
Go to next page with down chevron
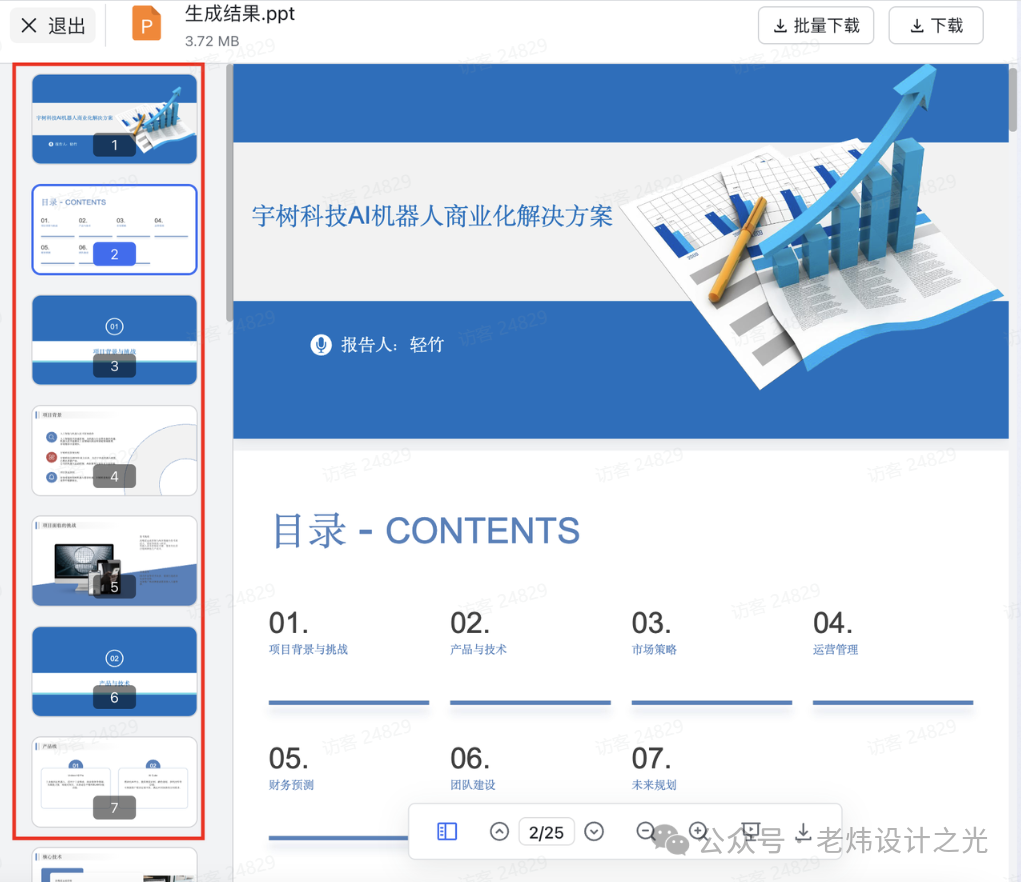594,831
